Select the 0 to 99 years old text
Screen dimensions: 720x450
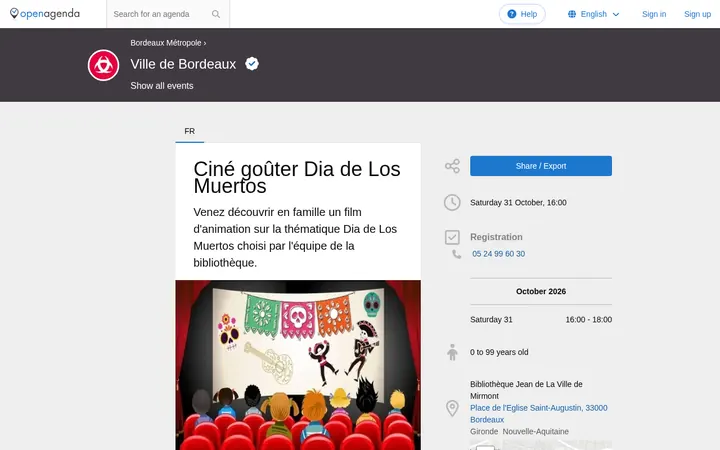click(x=499, y=352)
